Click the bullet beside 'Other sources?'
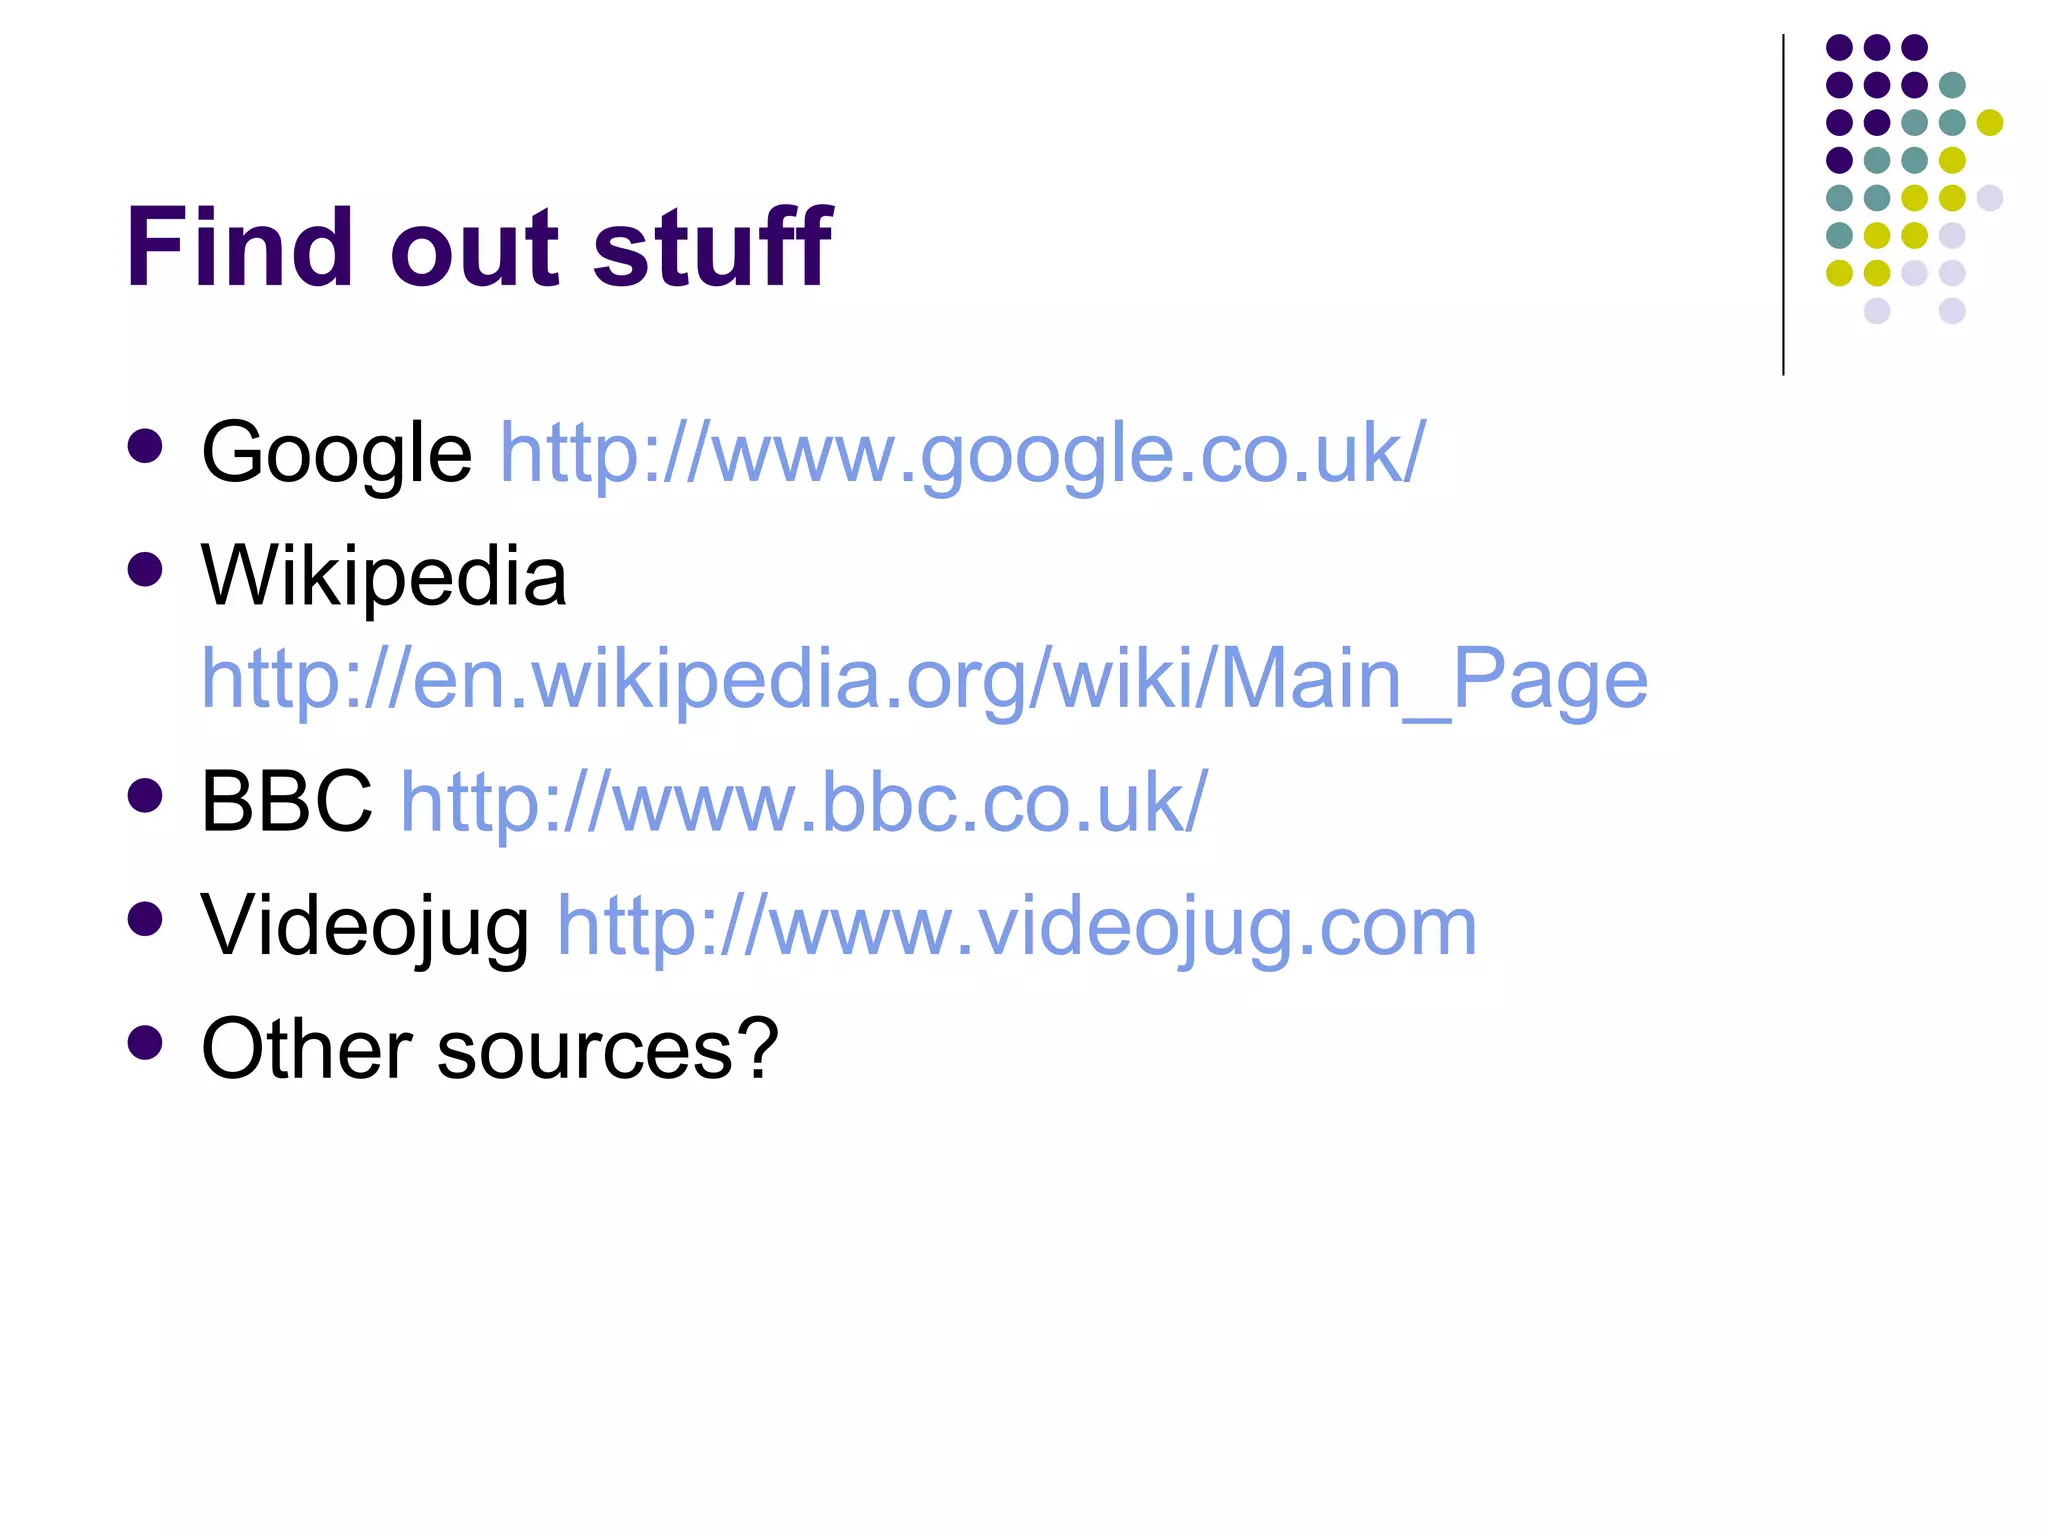 tap(145, 1042)
